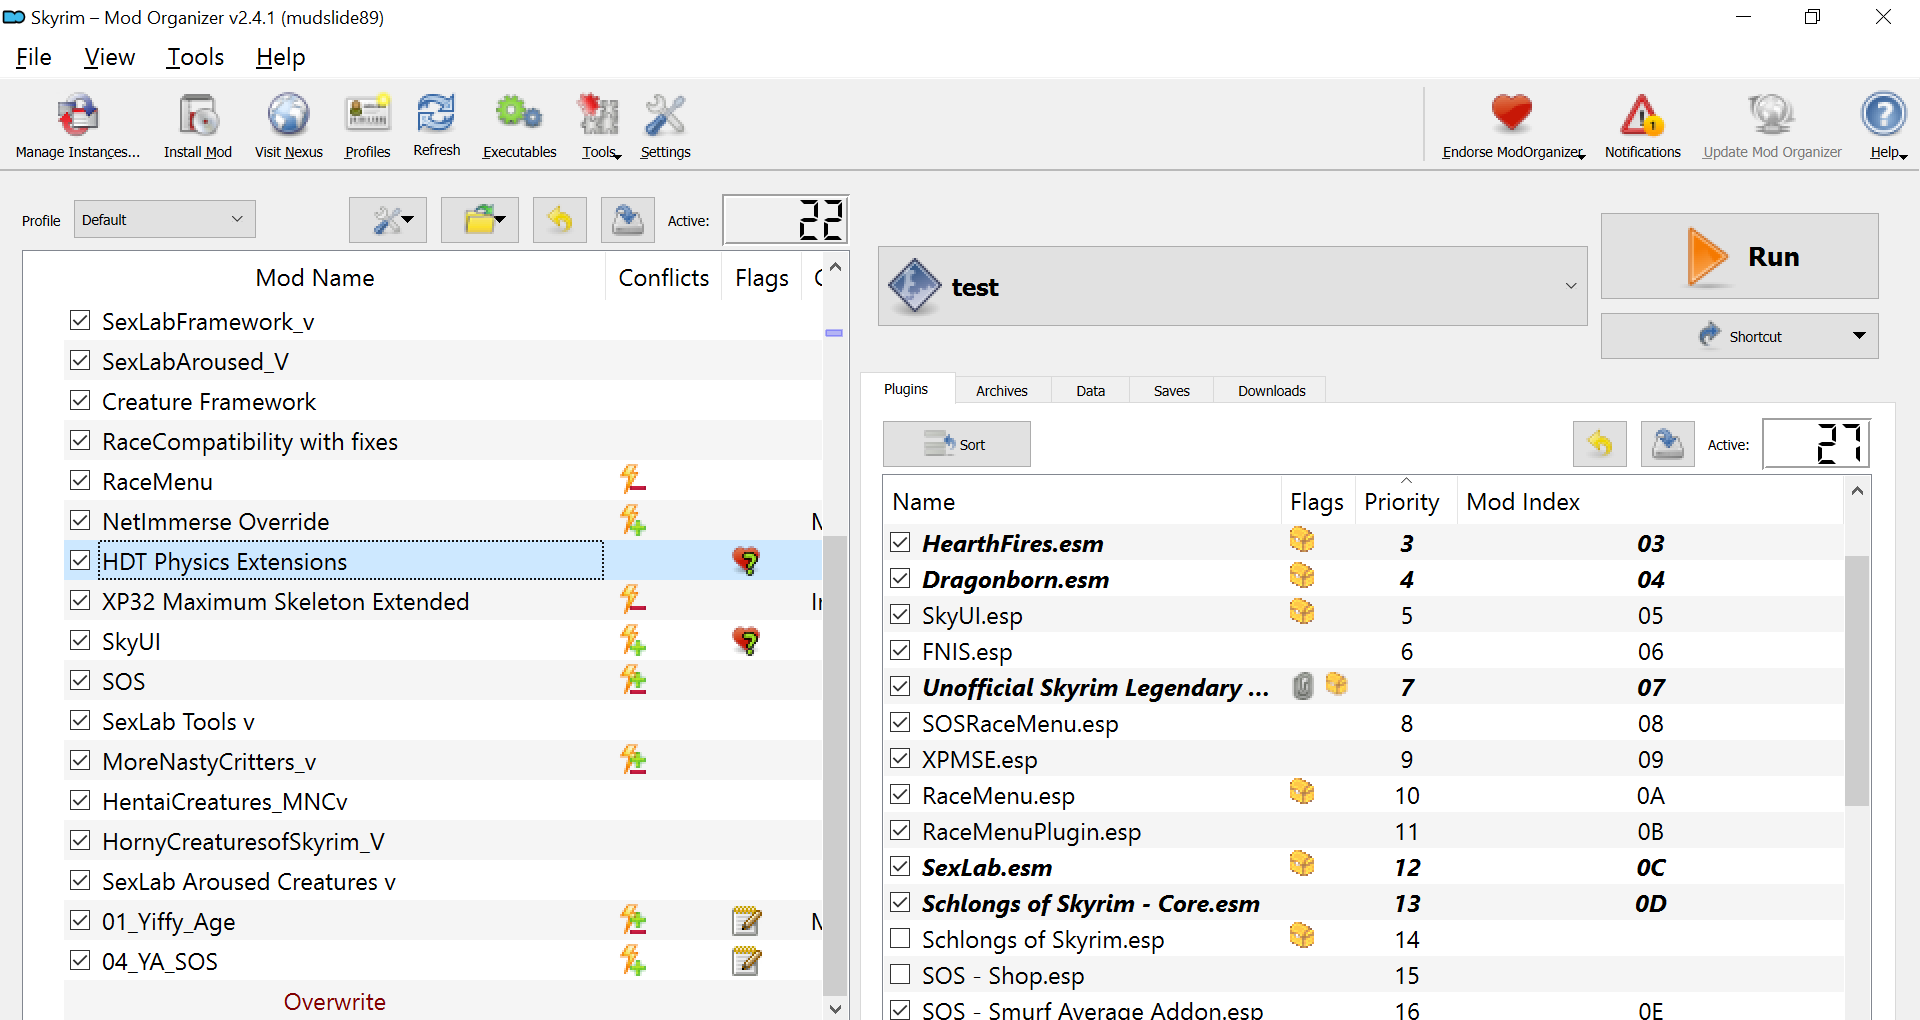Image resolution: width=1920 pixels, height=1020 pixels.
Task: Open the Profile dropdown set to Default
Action: 164,219
